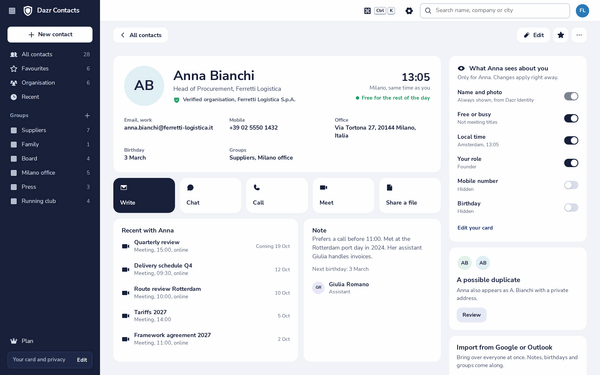The height and width of the screenshot is (375, 600).
Task: Select the Milano office group
Action: (50, 173)
